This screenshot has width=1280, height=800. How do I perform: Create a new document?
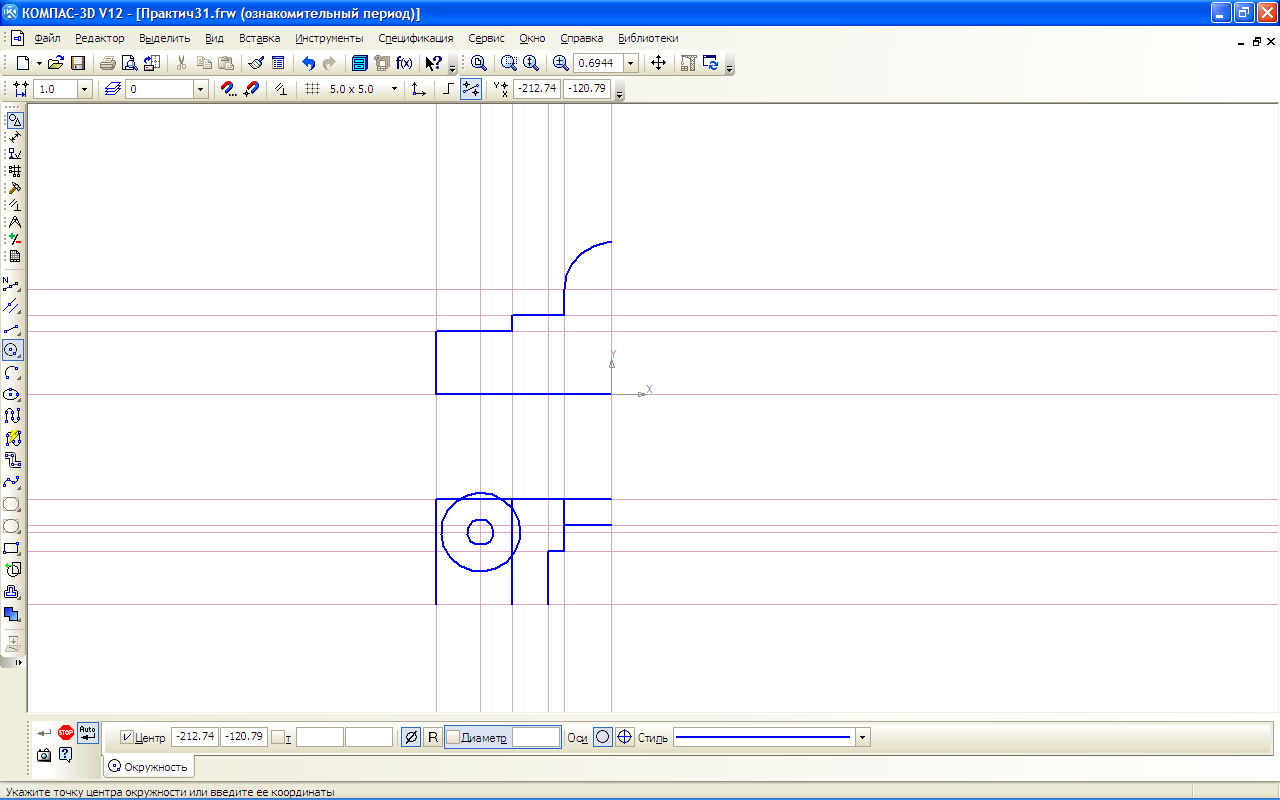click(22, 63)
